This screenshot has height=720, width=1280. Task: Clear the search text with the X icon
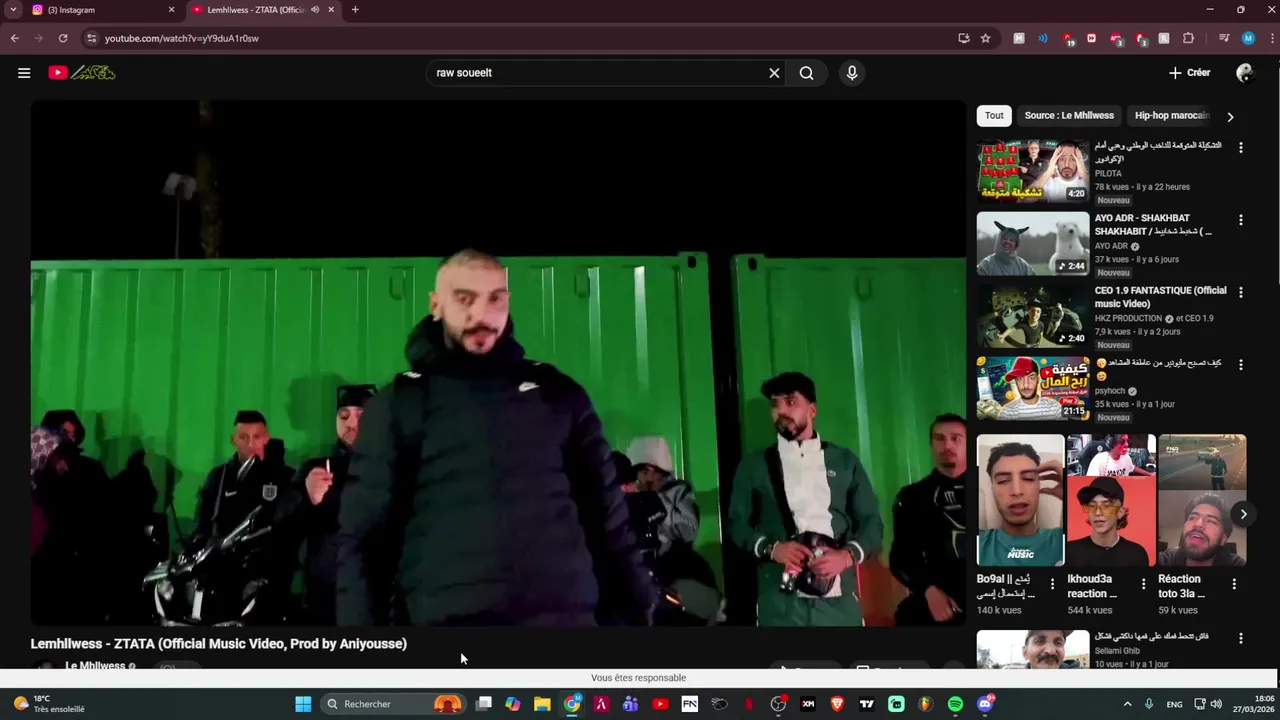coord(774,73)
